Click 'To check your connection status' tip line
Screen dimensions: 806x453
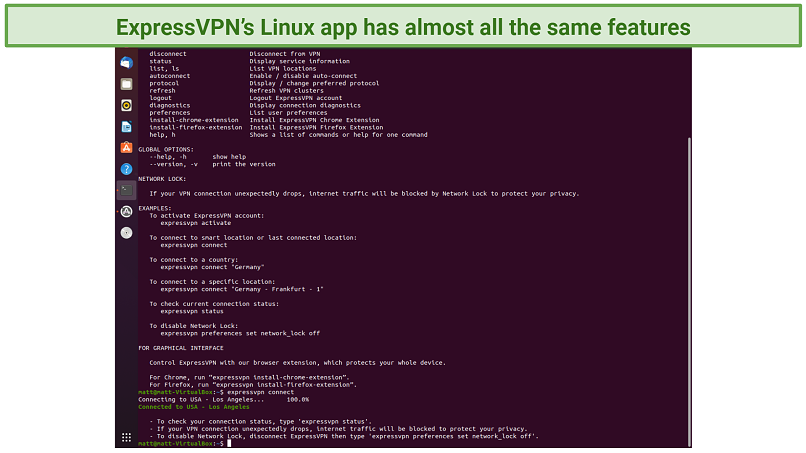[261, 421]
